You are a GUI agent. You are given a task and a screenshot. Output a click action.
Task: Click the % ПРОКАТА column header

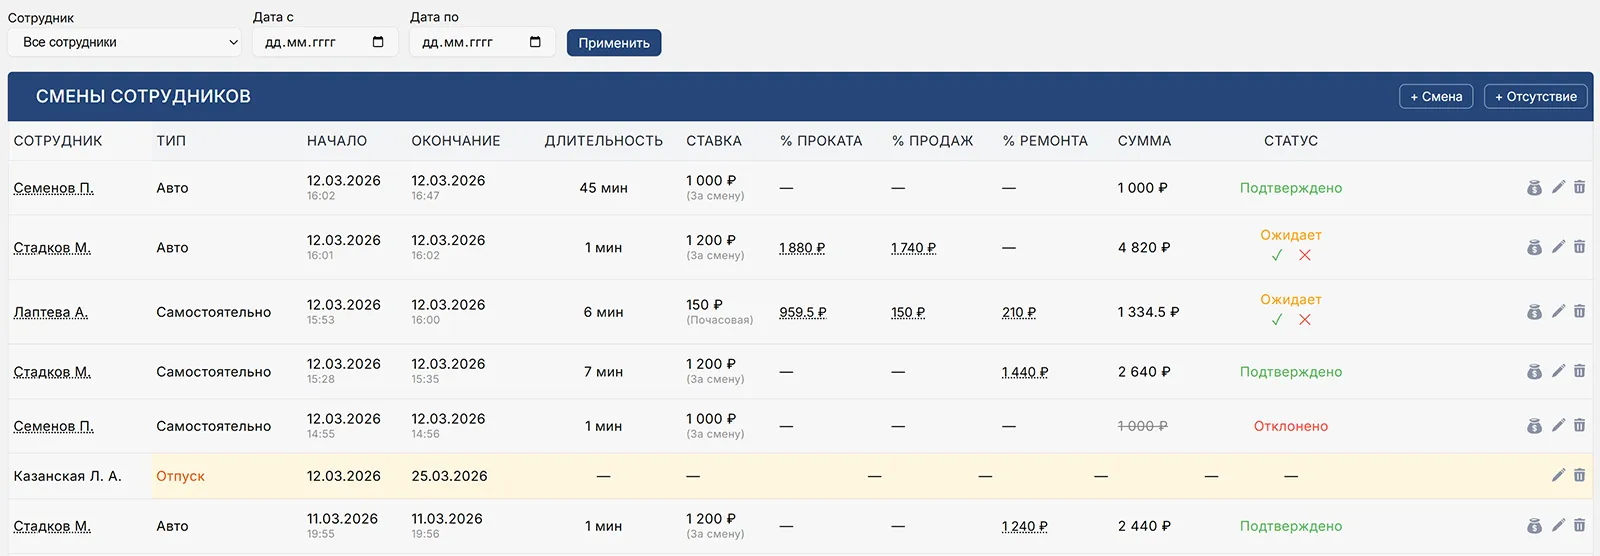coord(821,141)
